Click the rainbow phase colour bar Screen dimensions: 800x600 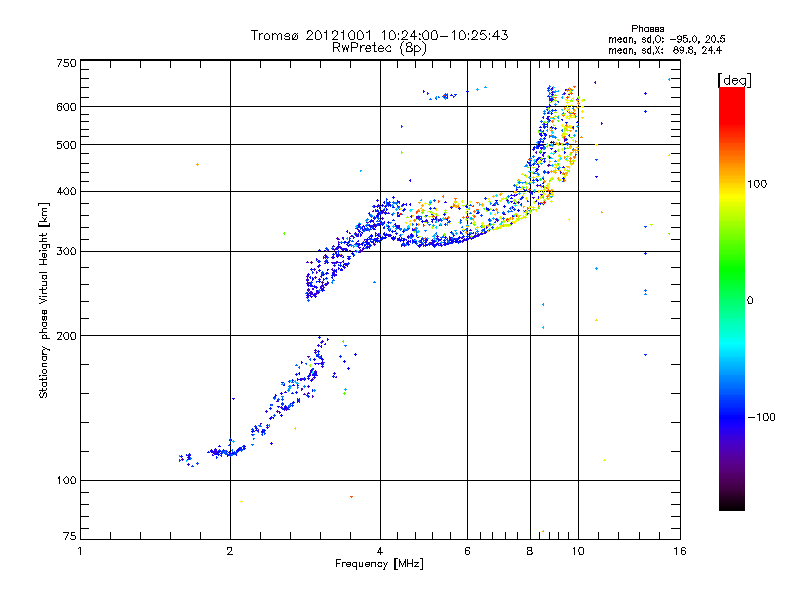[732, 298]
